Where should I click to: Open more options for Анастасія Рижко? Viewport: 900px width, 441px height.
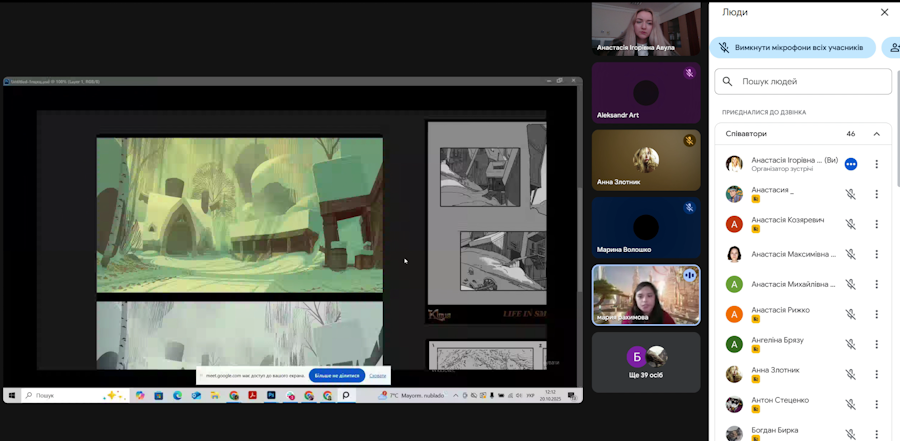pyautogui.click(x=876, y=314)
